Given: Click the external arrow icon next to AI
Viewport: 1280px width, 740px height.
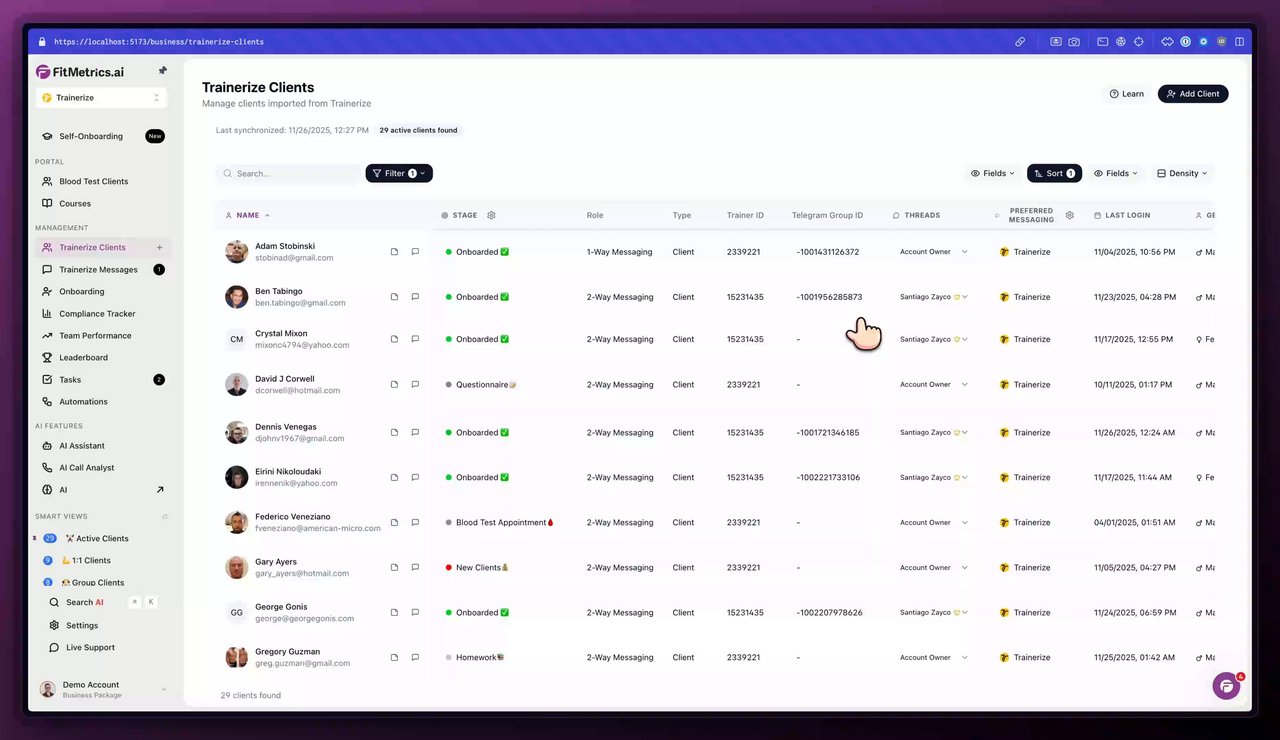Looking at the screenshot, I should click(160, 489).
